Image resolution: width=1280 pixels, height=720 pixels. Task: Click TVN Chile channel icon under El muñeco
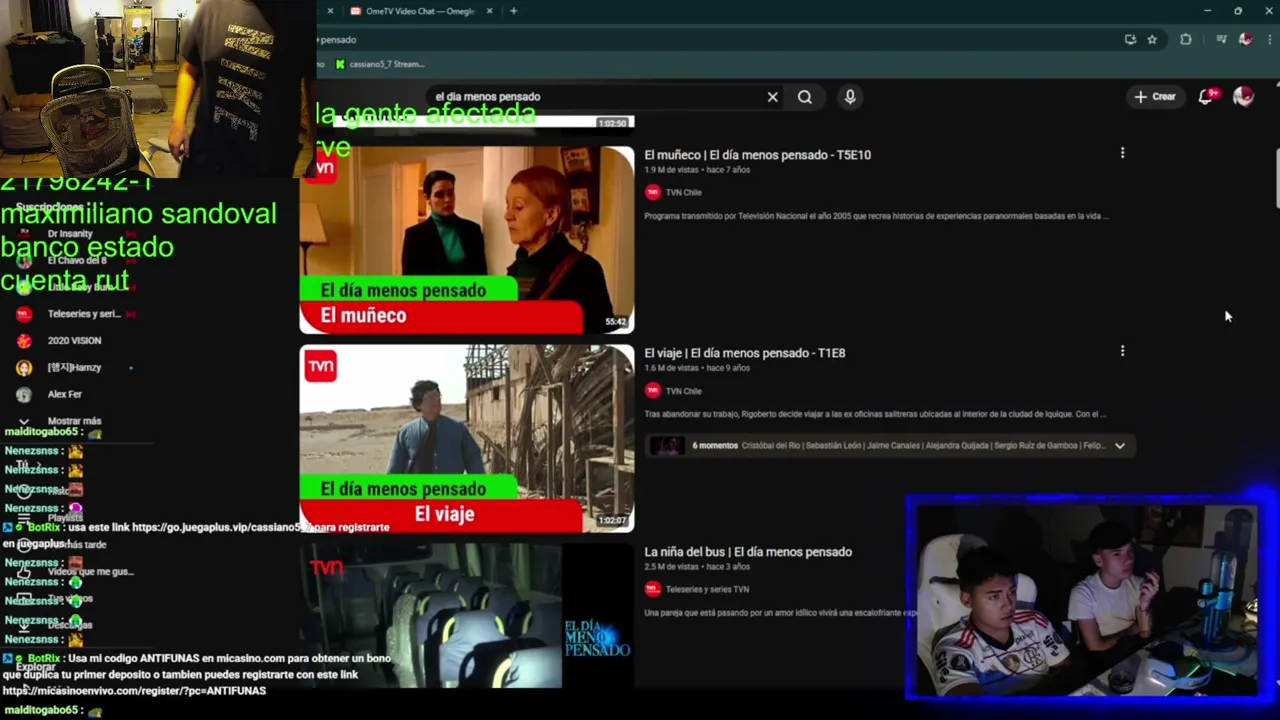(653, 192)
